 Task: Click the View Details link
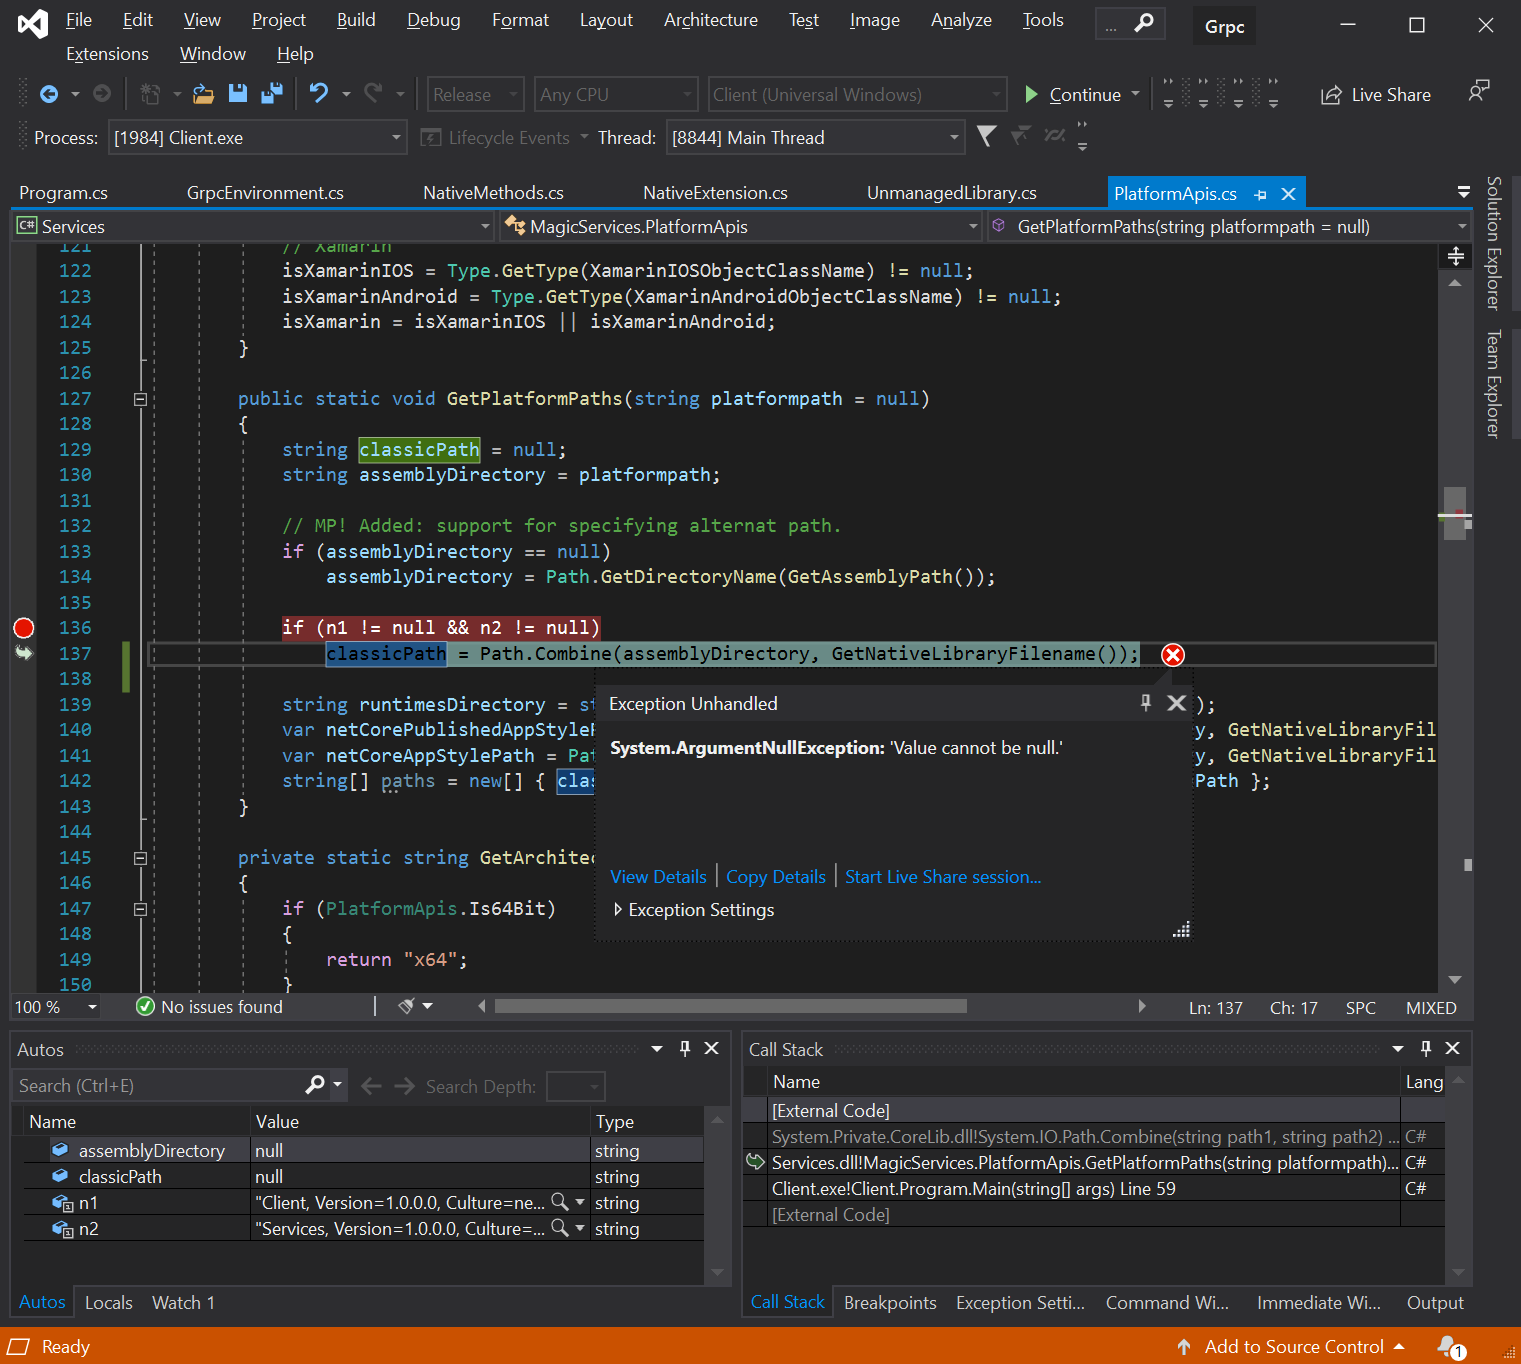(658, 877)
